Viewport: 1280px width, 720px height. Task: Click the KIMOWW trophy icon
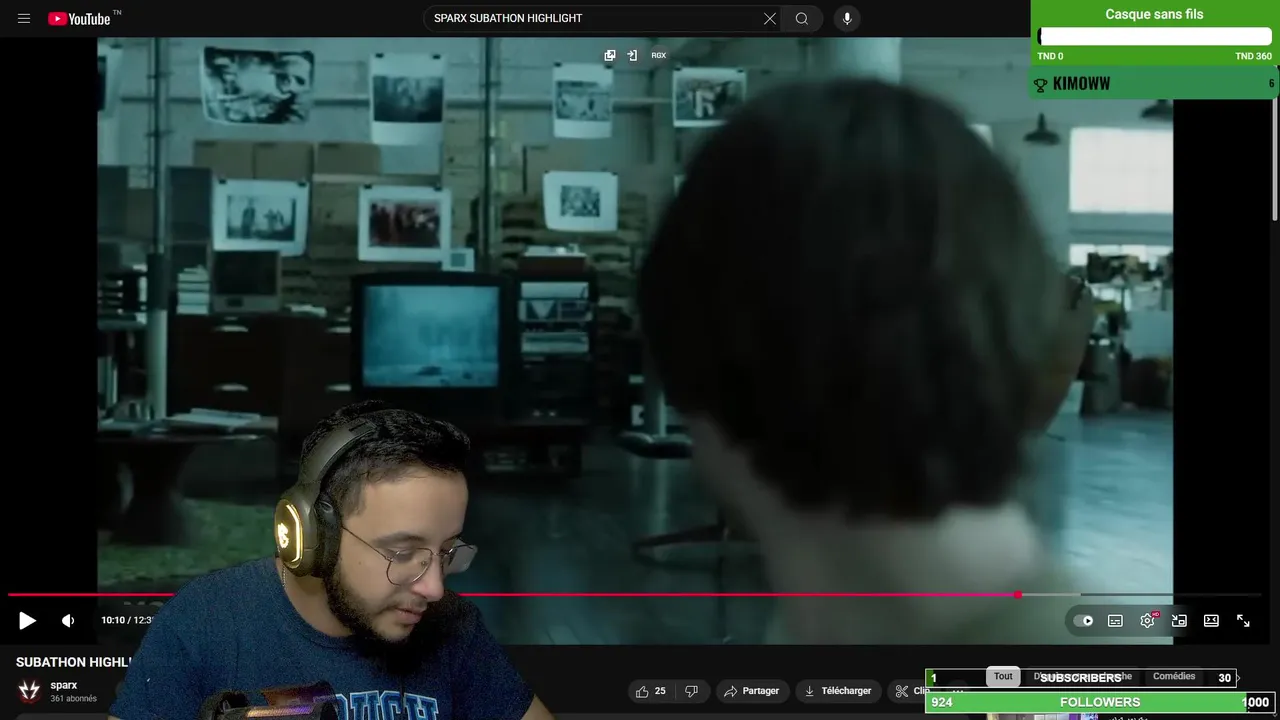(x=1040, y=85)
